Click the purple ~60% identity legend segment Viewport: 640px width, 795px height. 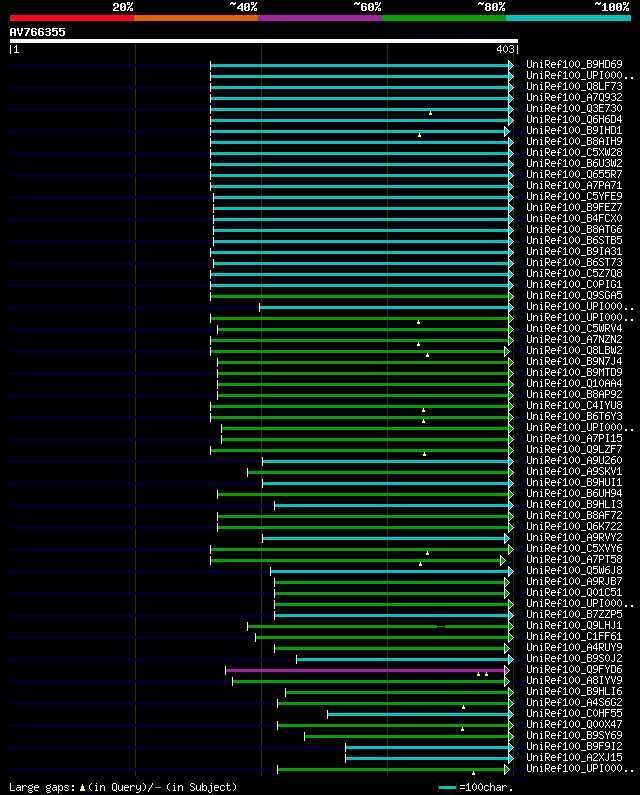click(320, 18)
